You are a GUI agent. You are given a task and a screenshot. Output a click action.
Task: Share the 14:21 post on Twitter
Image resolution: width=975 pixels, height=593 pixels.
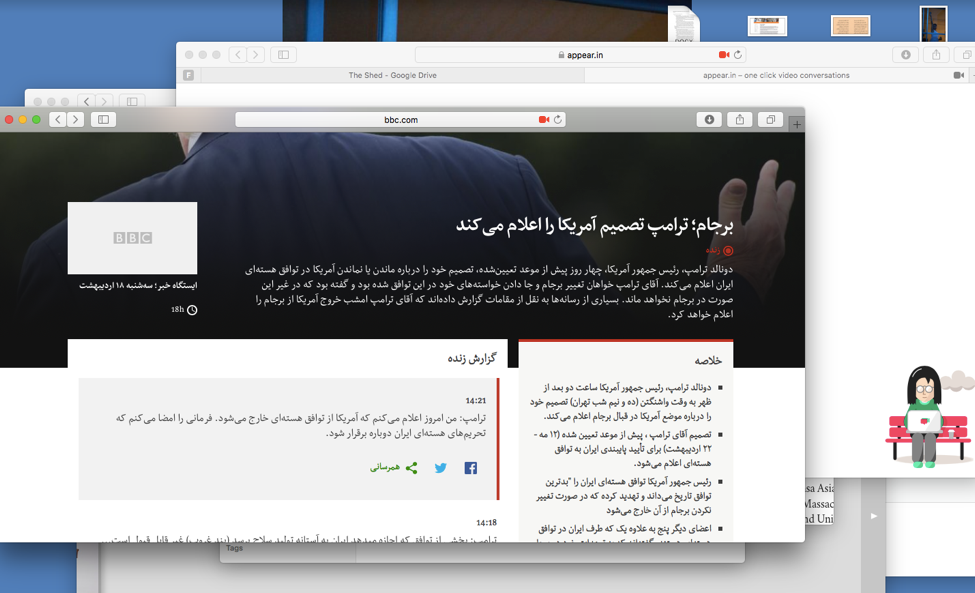point(440,468)
